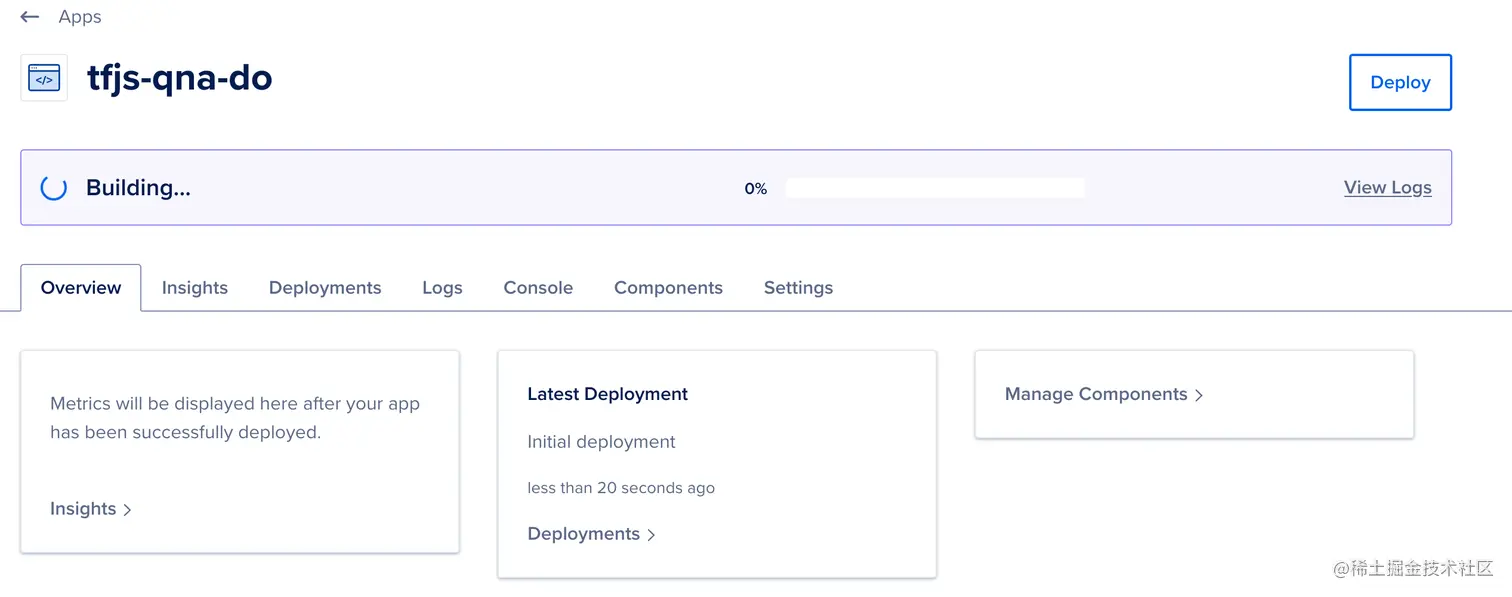Viewport: 1512px width, 597px height.
Task: Click the back arrow beside Apps
Action: coord(29,16)
